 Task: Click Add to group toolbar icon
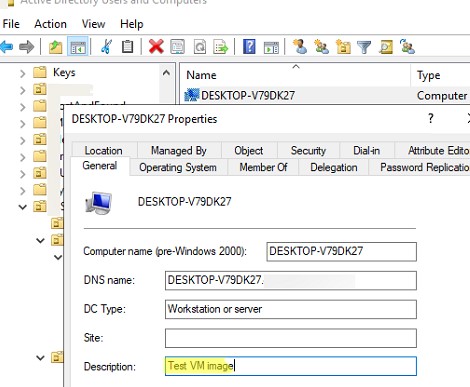[407, 47]
